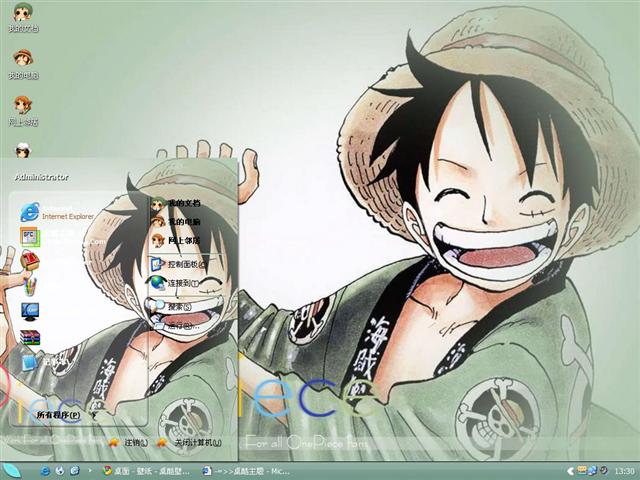Switch to 桌酷主题 taskbar window
Image resolution: width=640 pixels, height=480 pixels.
pos(247,471)
